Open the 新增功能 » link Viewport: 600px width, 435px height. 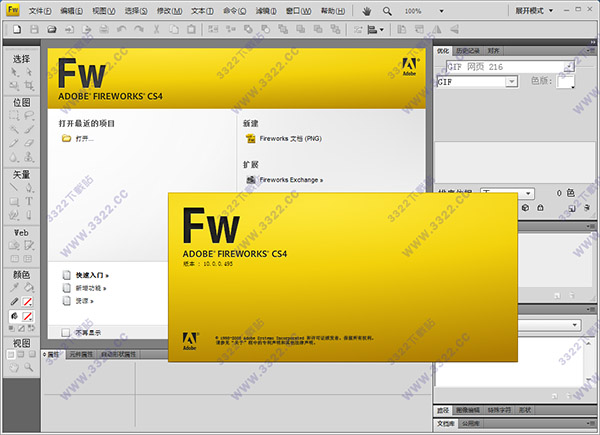coord(91,288)
